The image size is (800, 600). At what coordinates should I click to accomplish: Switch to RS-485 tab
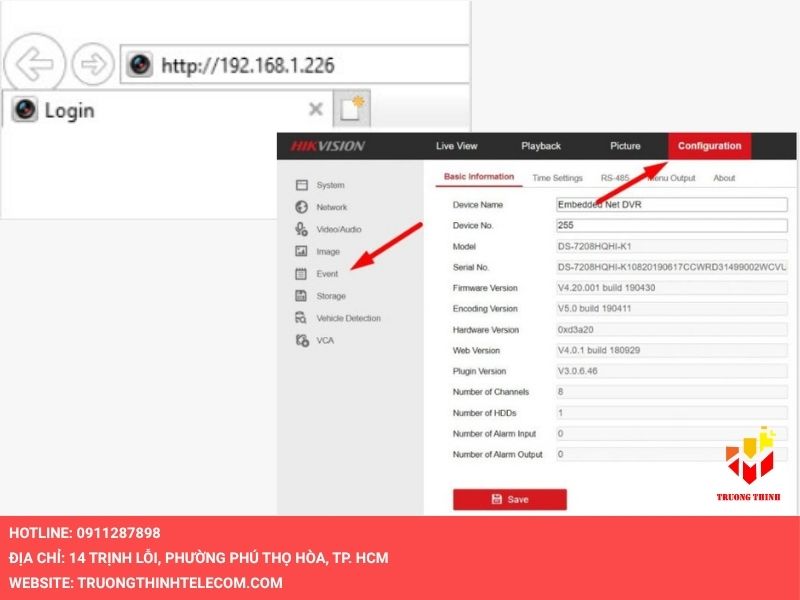[615, 178]
